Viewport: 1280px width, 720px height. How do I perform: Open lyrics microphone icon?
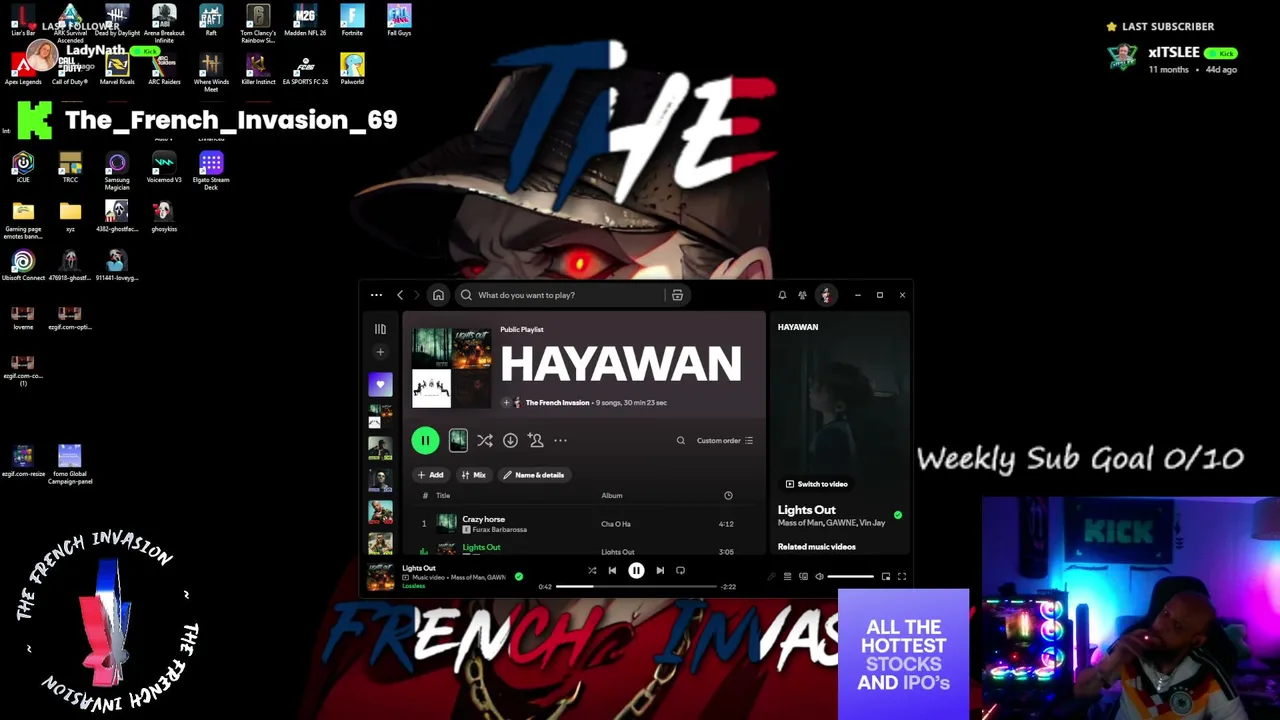(771, 577)
